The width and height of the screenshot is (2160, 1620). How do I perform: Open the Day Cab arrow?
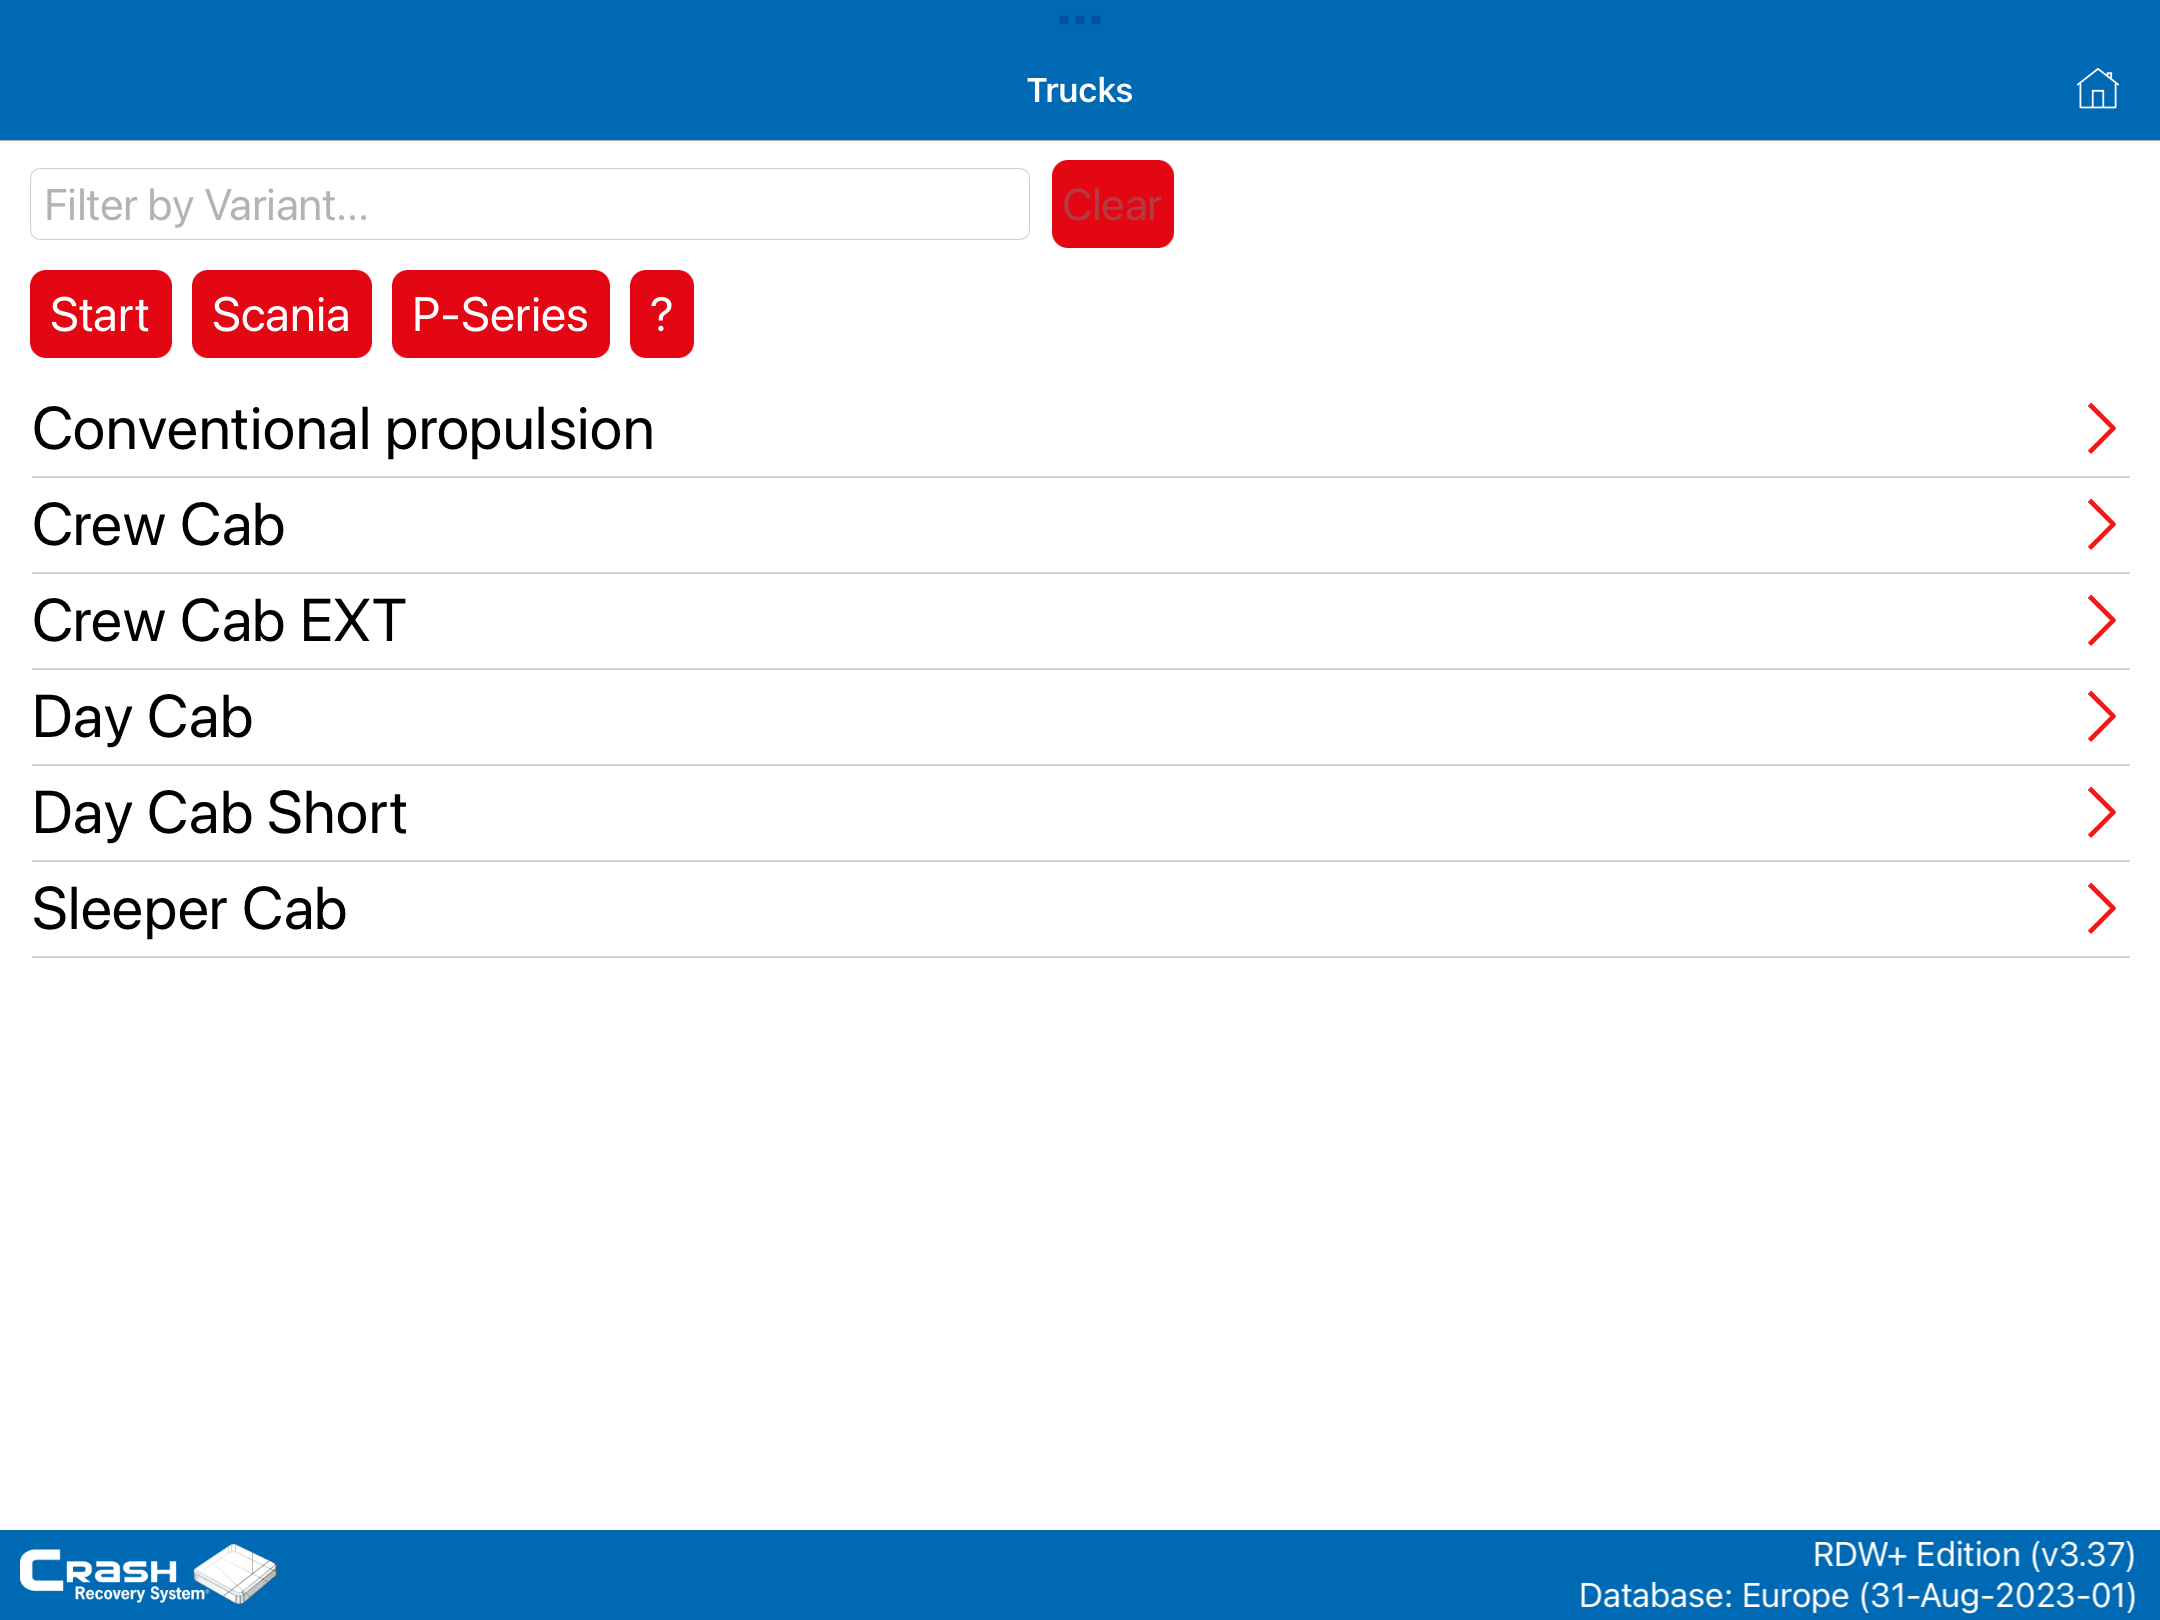tap(2101, 717)
